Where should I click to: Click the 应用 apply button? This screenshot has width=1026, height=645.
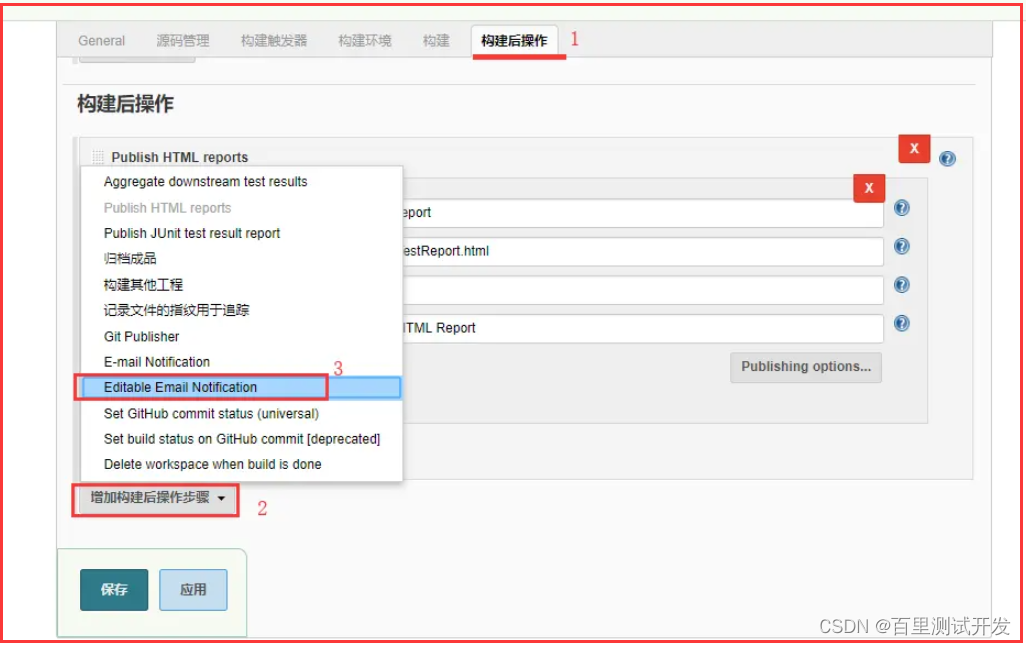(193, 590)
